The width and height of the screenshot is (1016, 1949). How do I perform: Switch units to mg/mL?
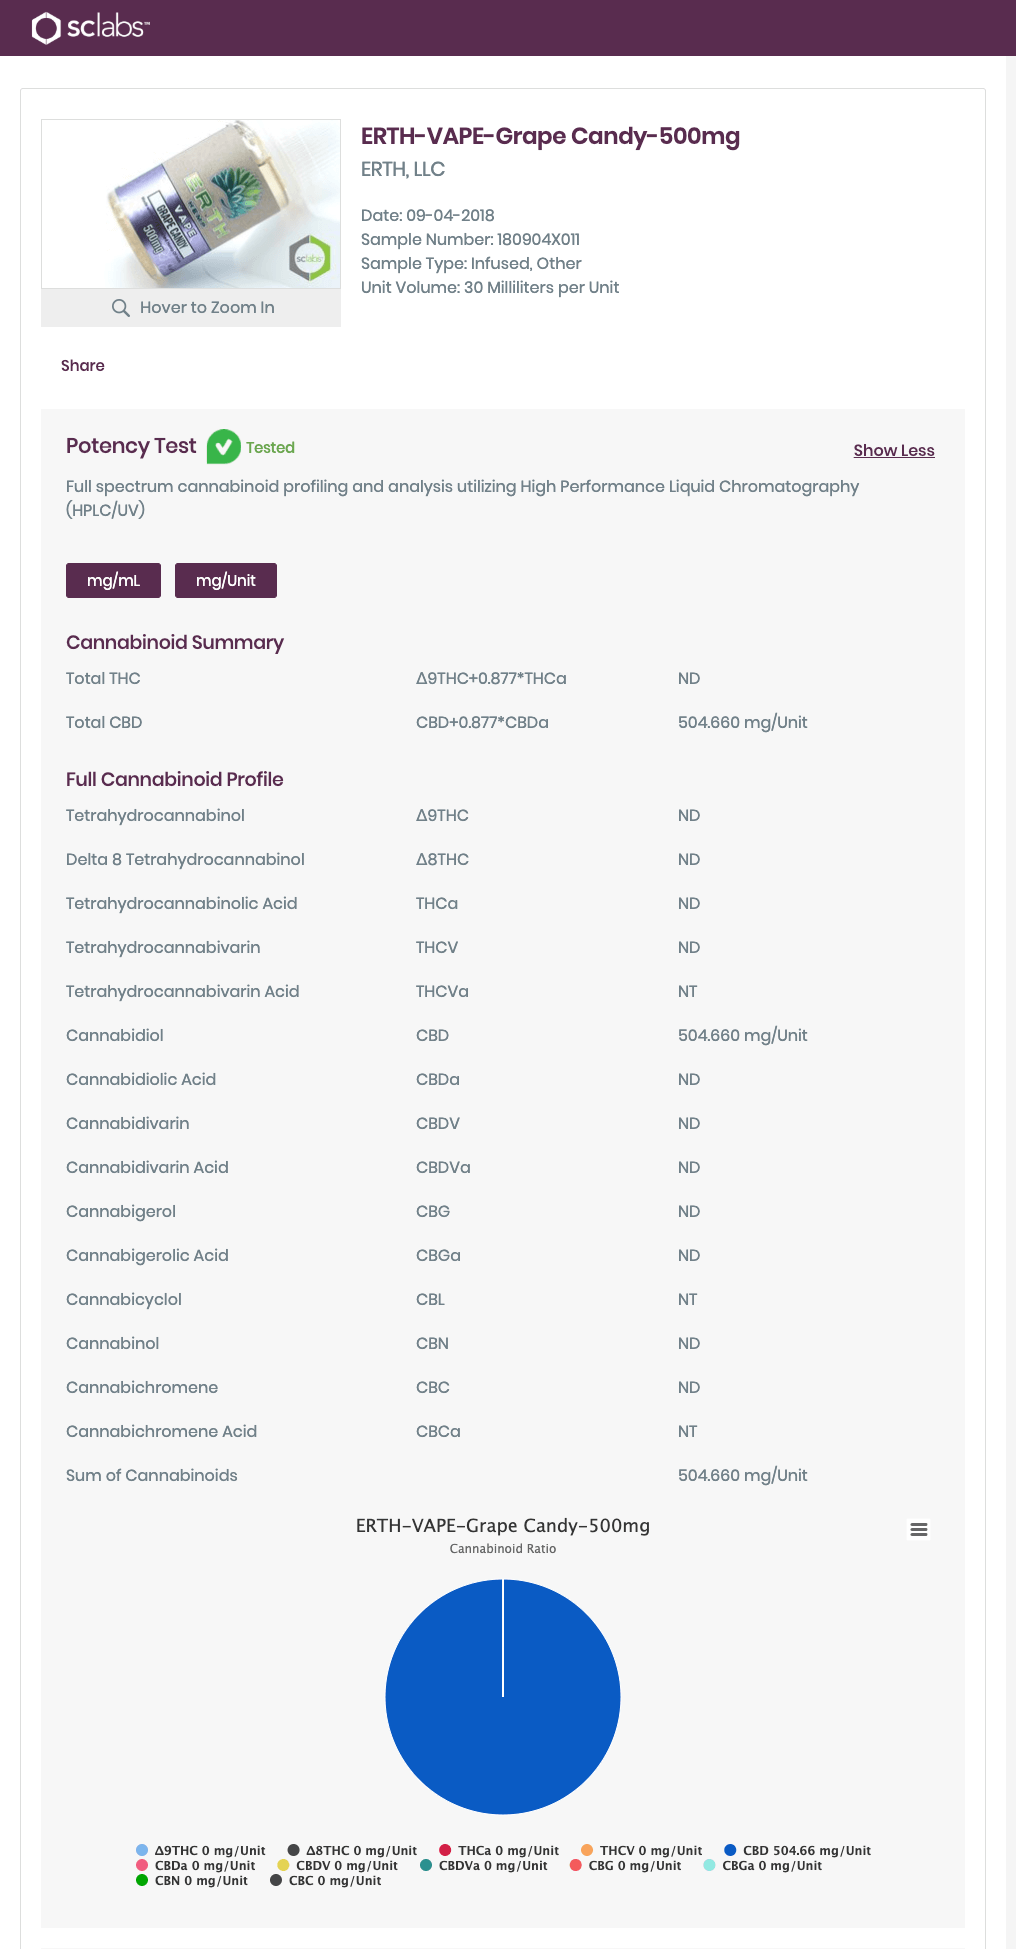tap(113, 581)
